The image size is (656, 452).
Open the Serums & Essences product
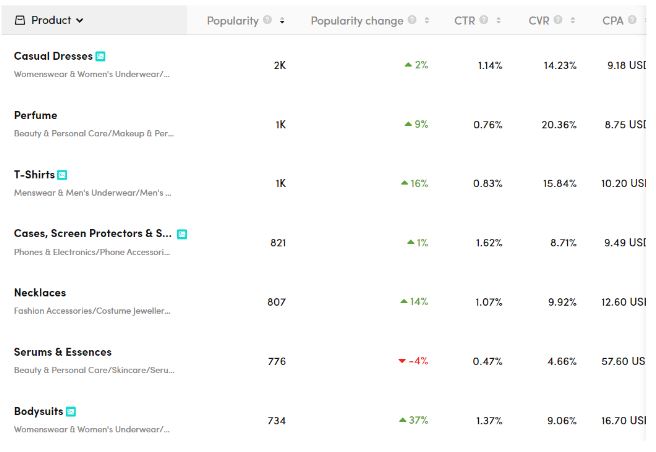62,352
